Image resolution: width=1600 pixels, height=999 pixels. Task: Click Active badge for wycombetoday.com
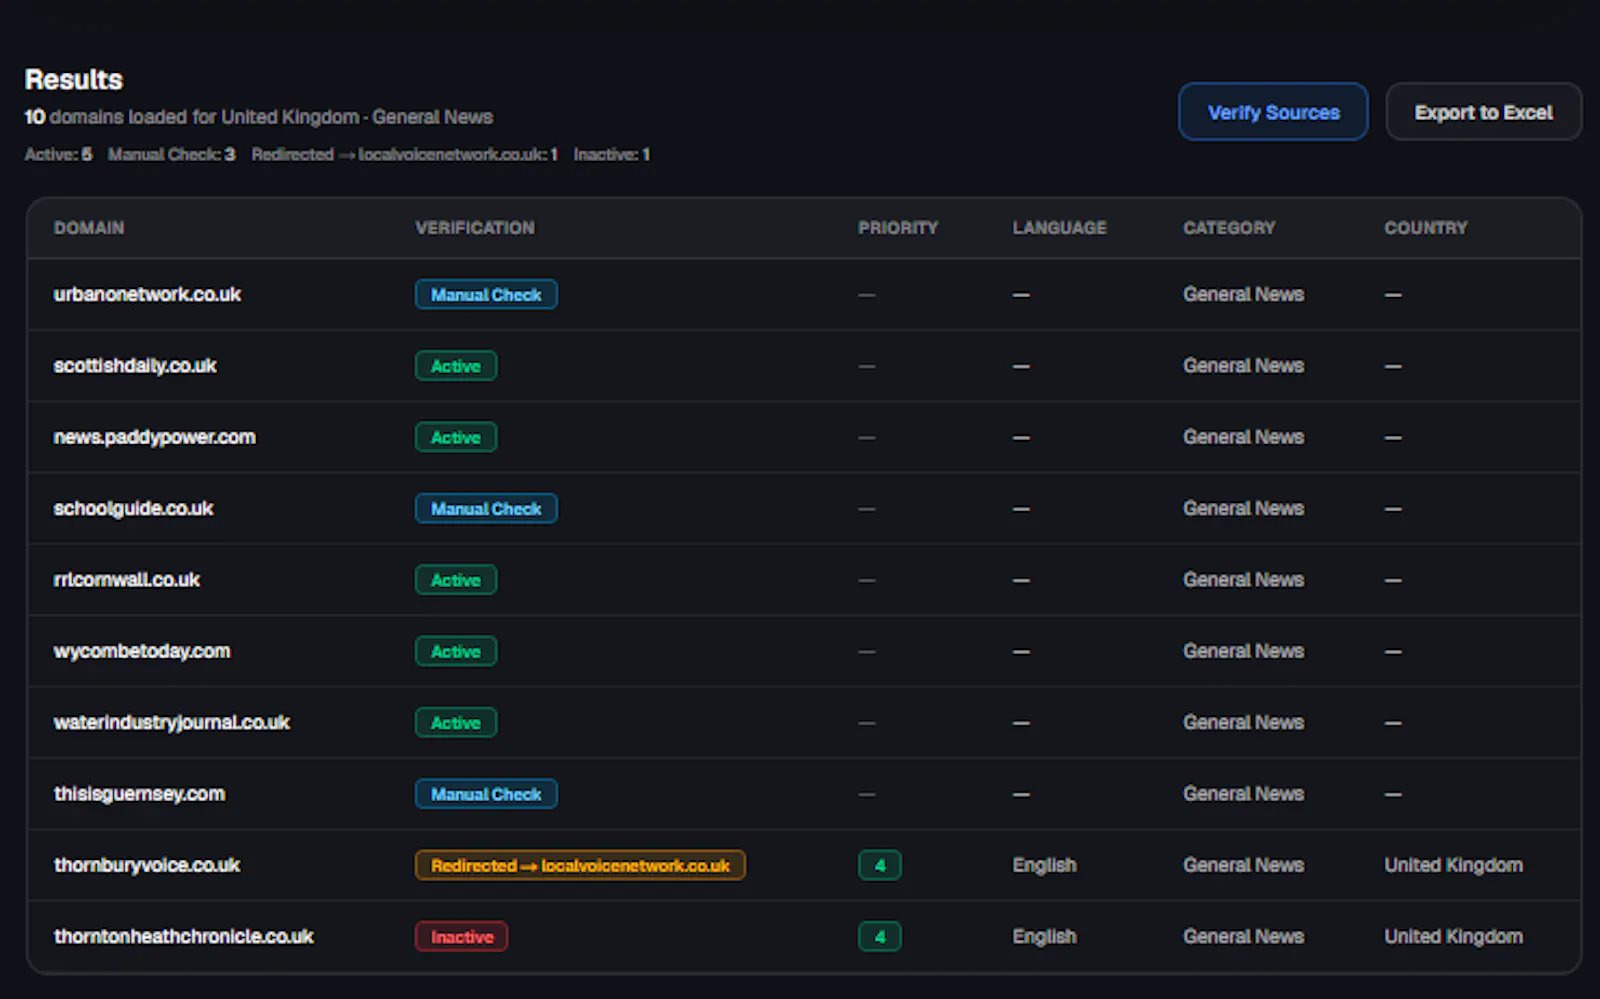456,651
